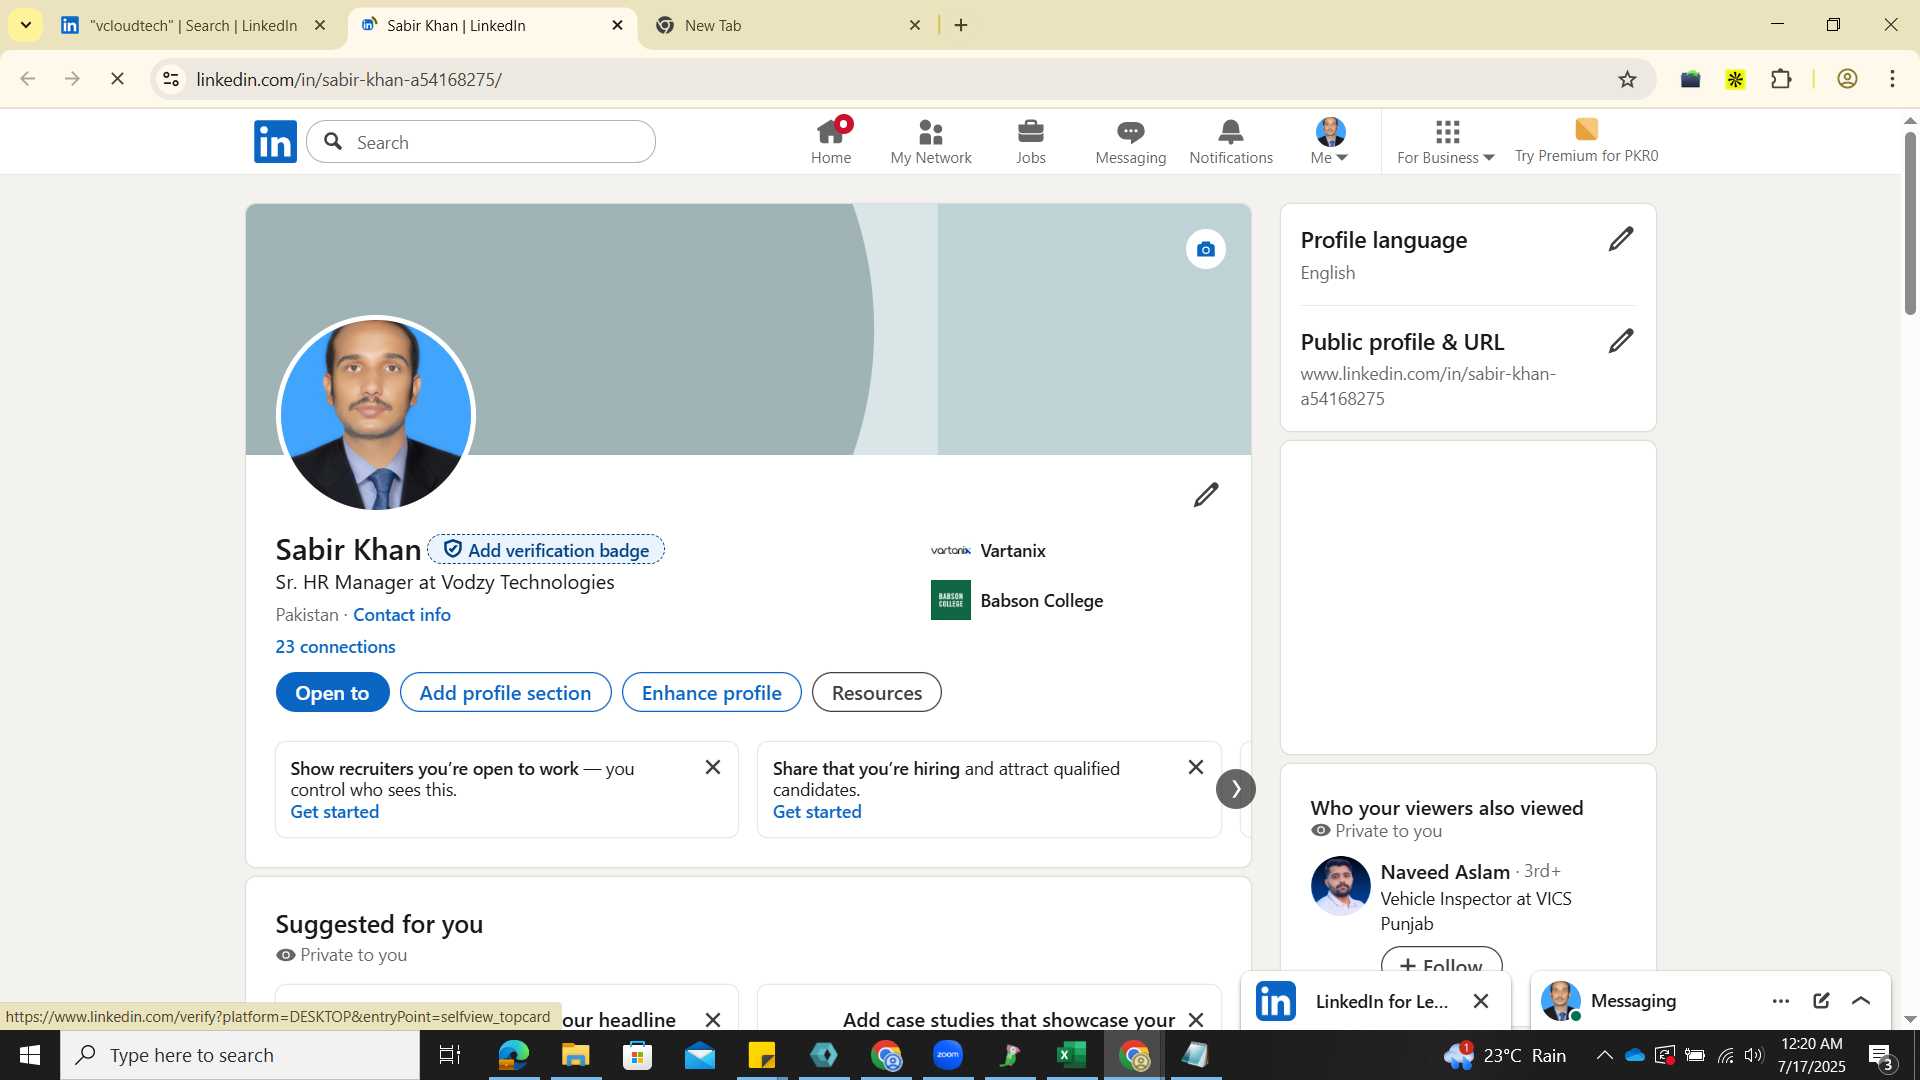Follow Naveed Aslam

point(1441,964)
